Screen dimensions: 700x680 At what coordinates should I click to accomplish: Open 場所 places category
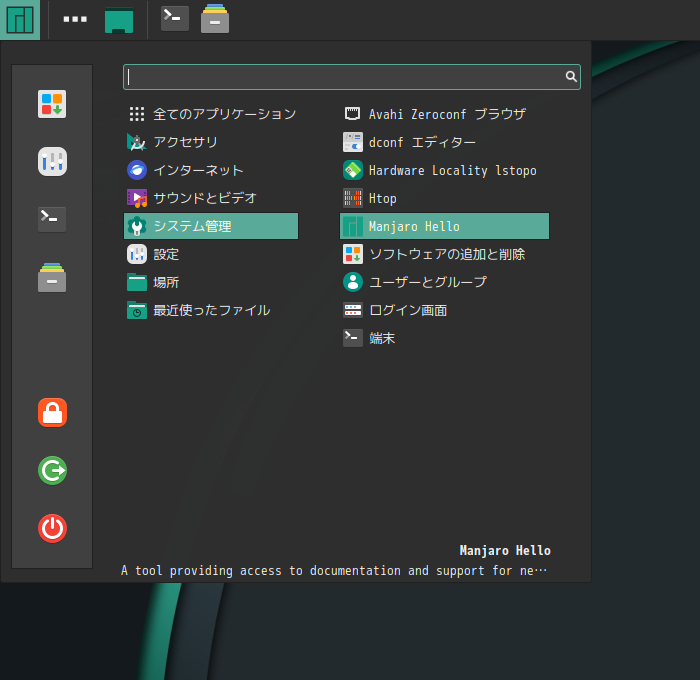pos(211,282)
